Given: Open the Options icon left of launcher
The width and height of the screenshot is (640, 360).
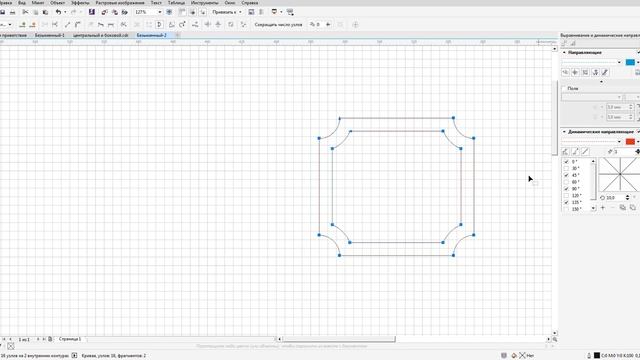Looking at the screenshot, I should [x=274, y=12].
